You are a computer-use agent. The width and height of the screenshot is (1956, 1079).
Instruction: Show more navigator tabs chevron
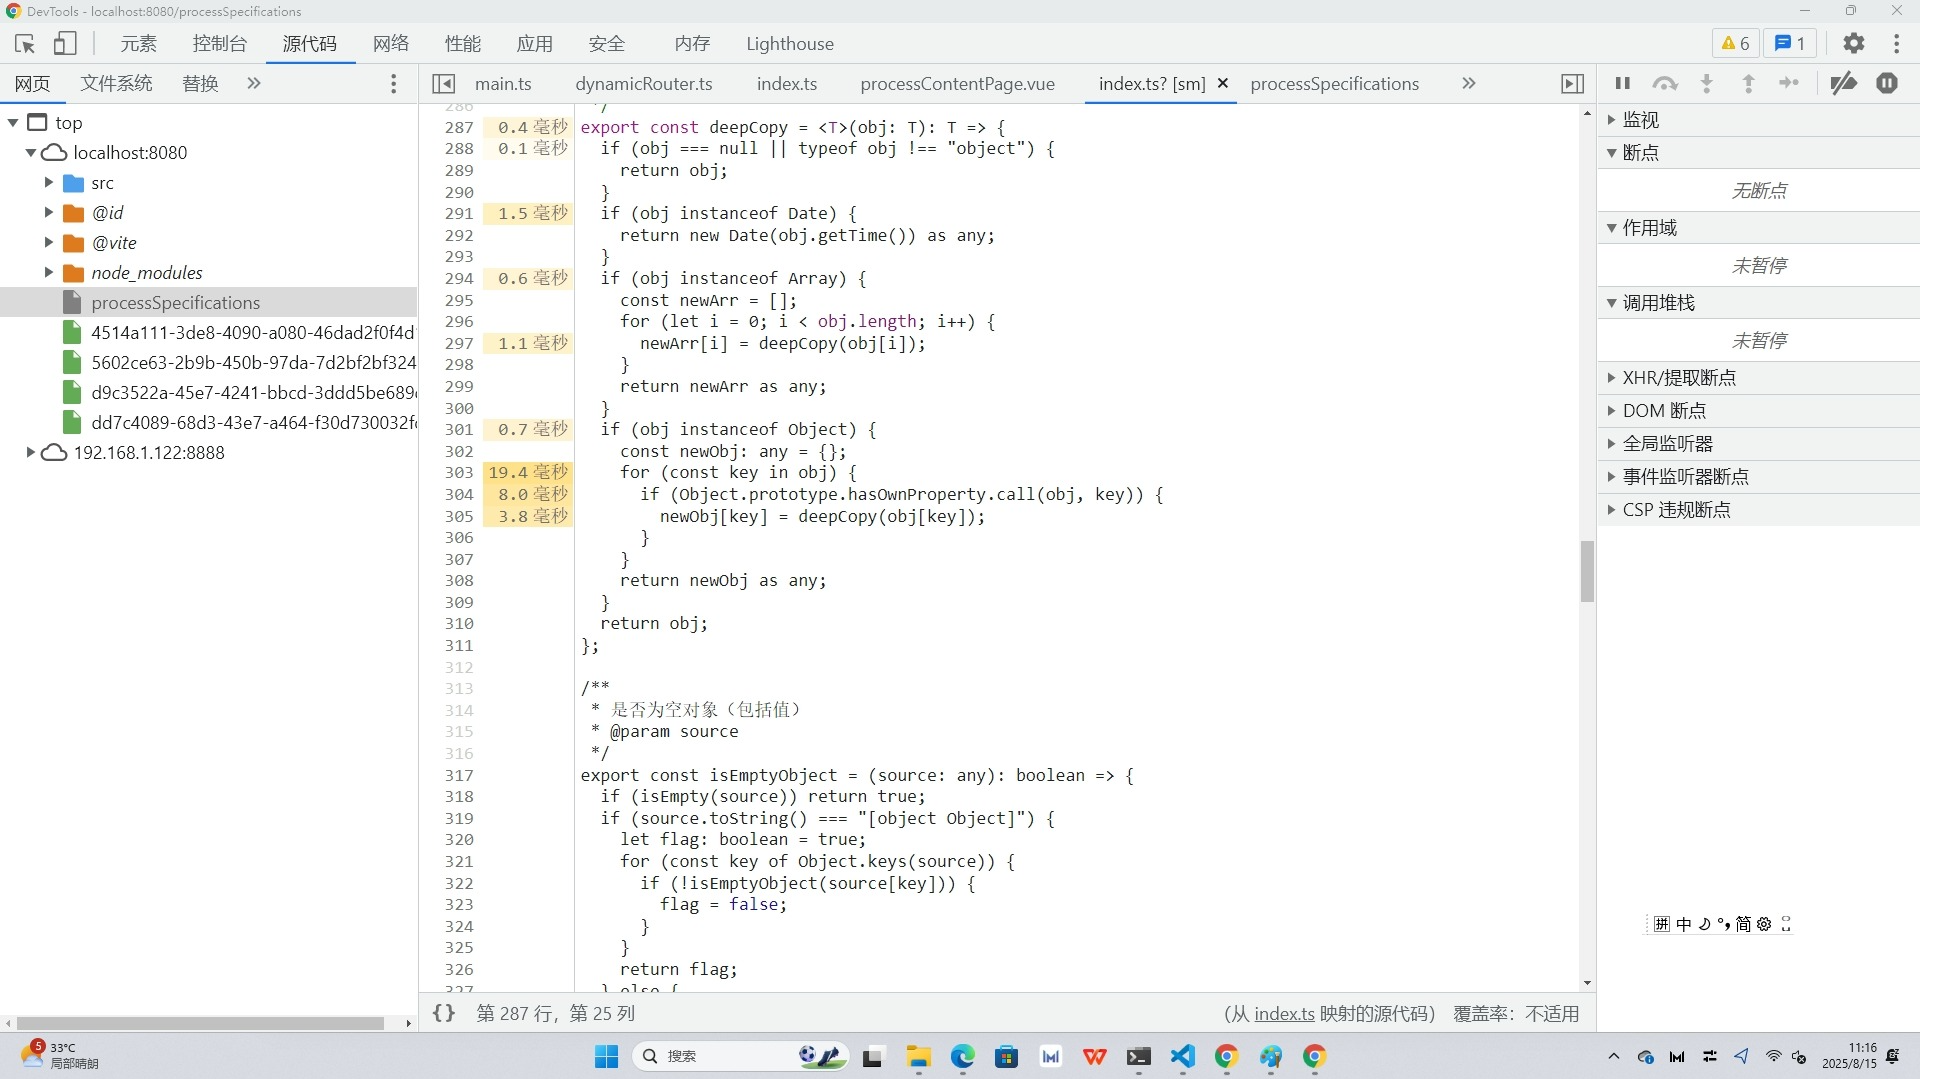[254, 84]
